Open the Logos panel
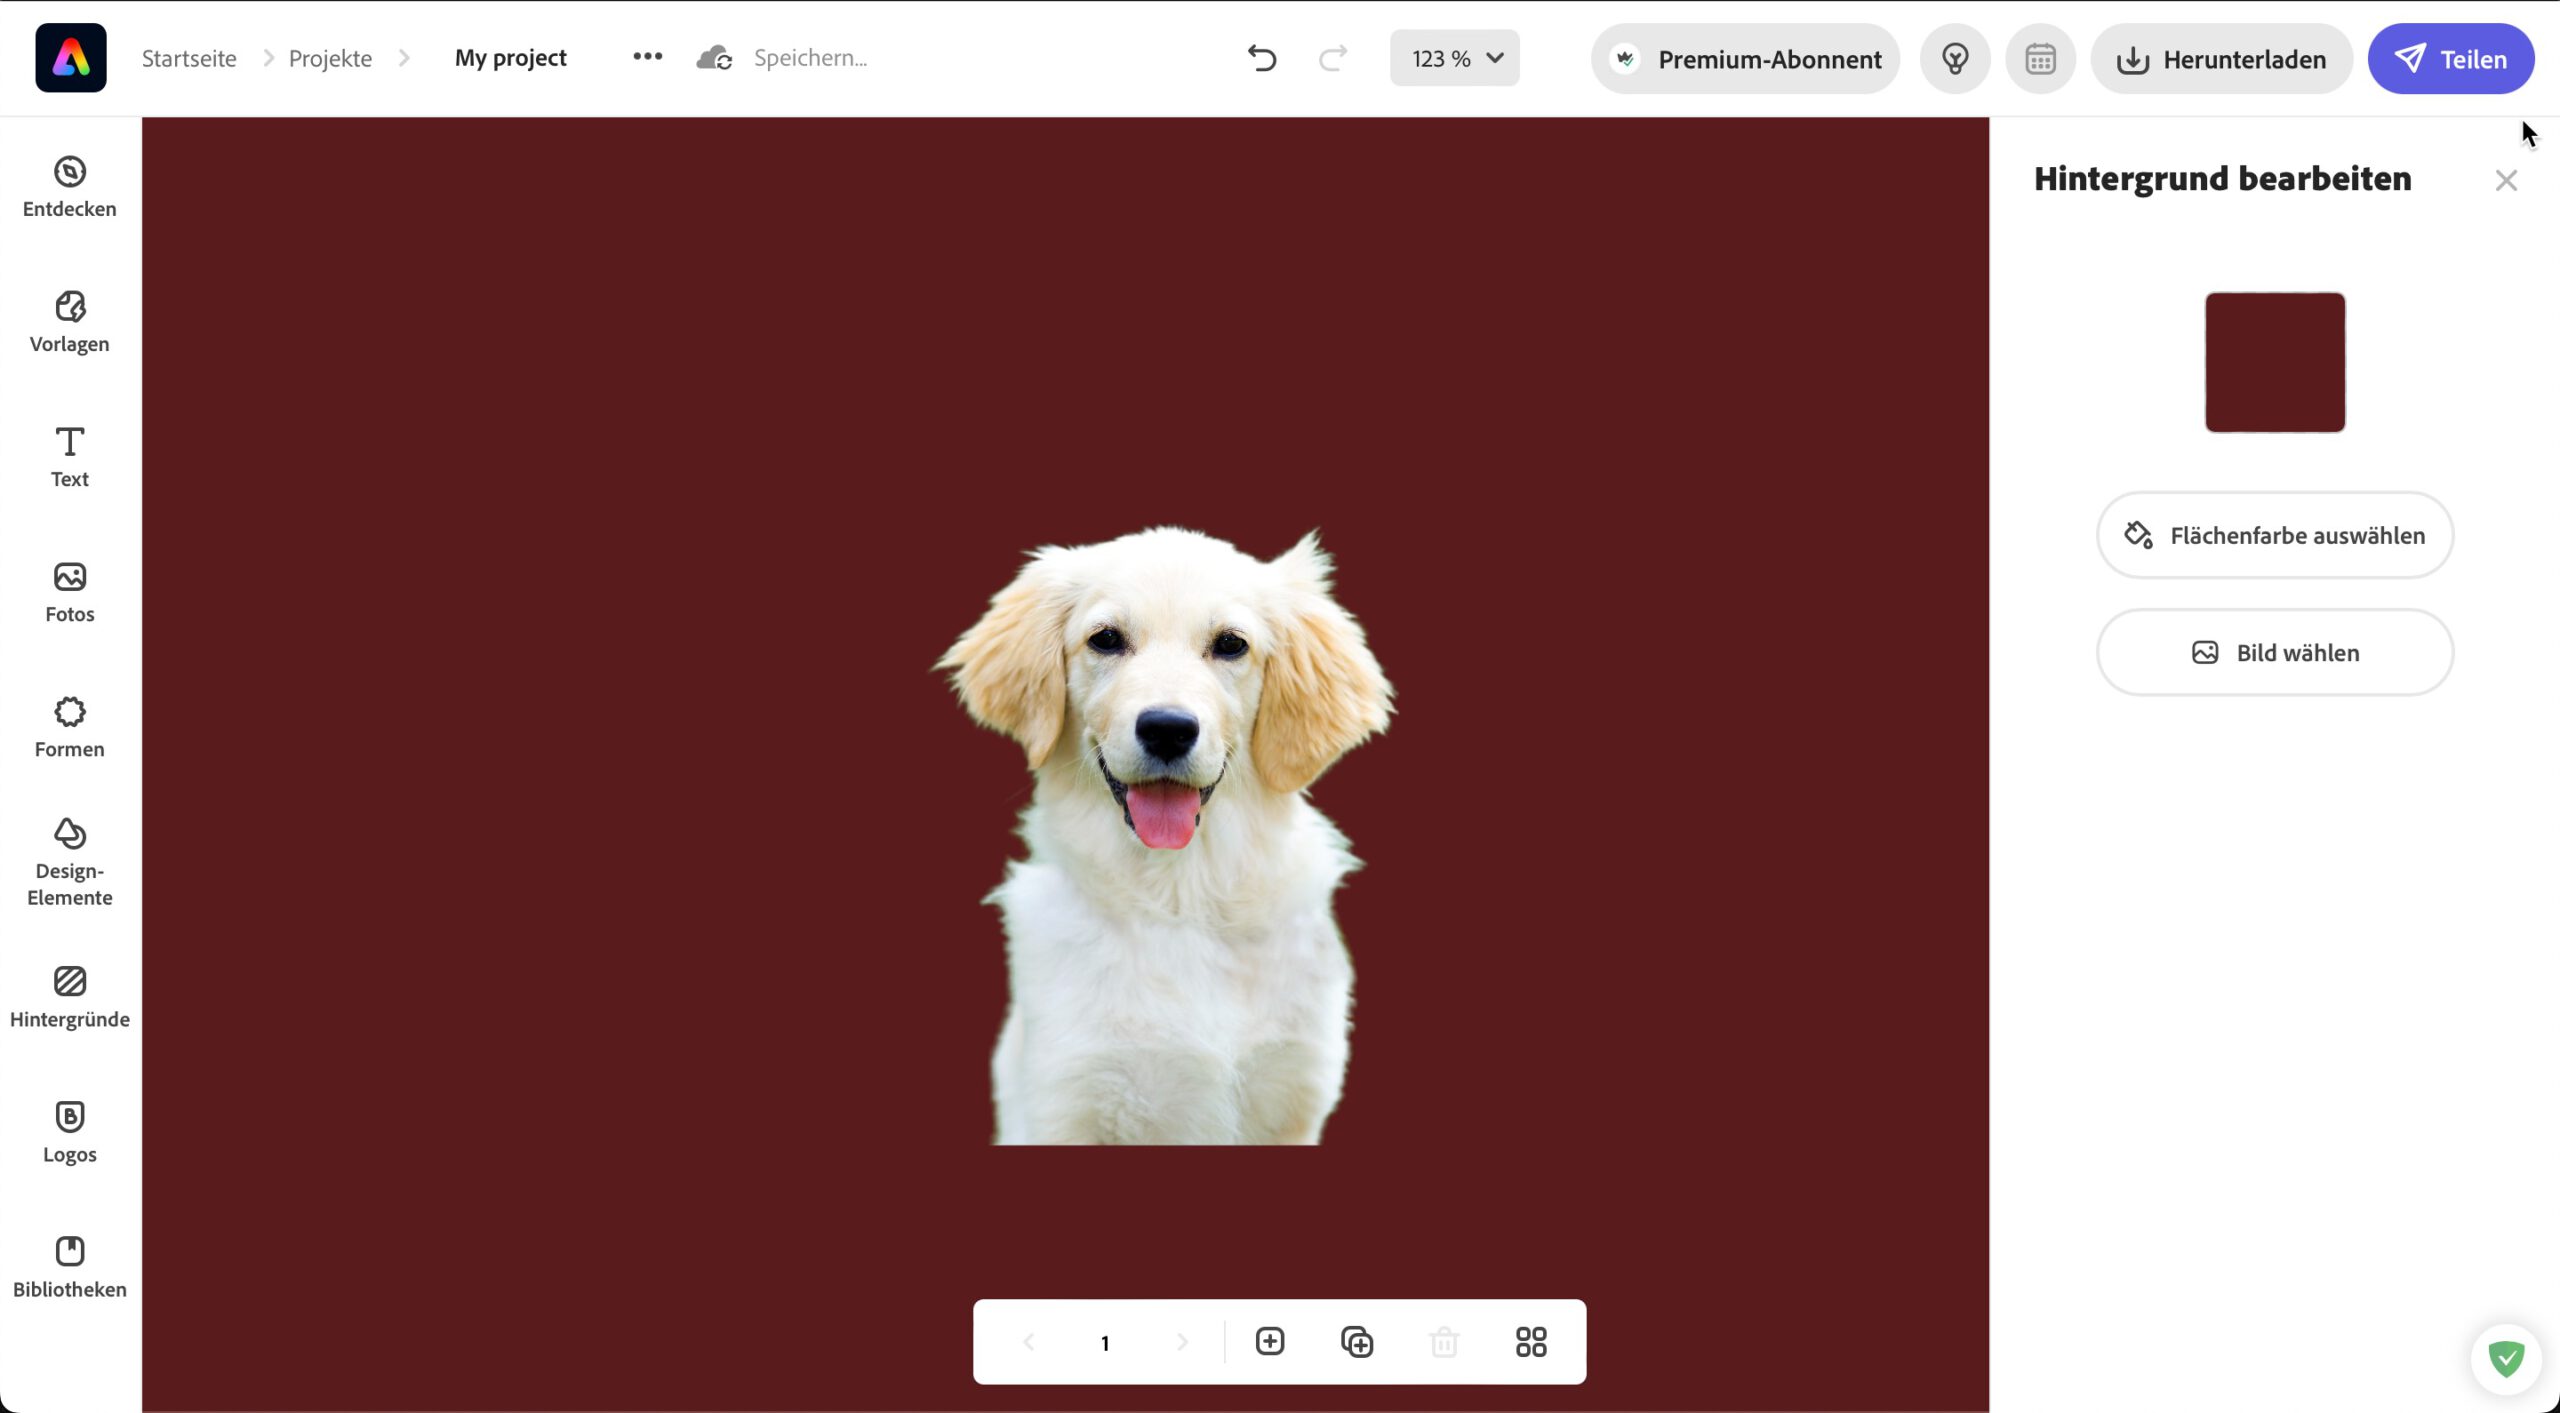Image resolution: width=2560 pixels, height=1413 pixels. click(69, 1131)
